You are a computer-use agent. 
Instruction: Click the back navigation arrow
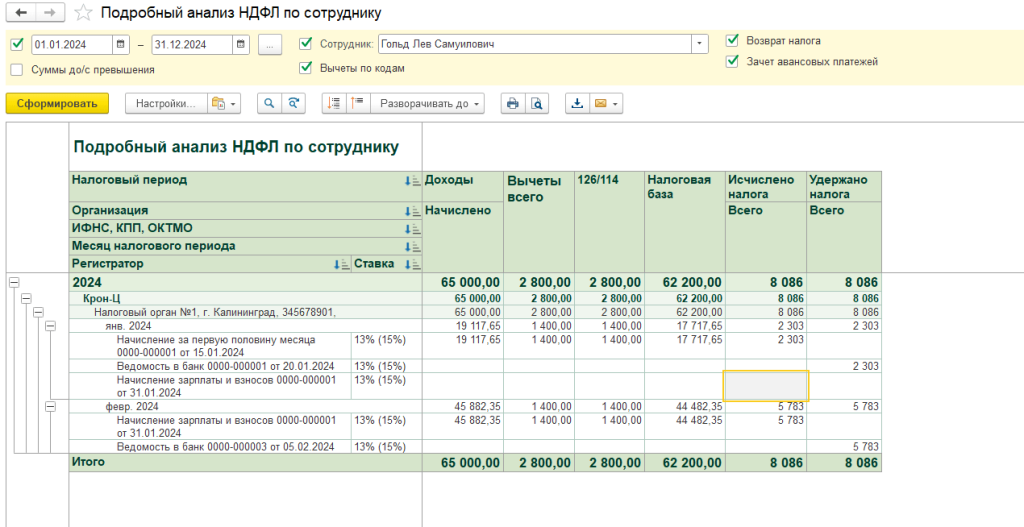(21, 12)
